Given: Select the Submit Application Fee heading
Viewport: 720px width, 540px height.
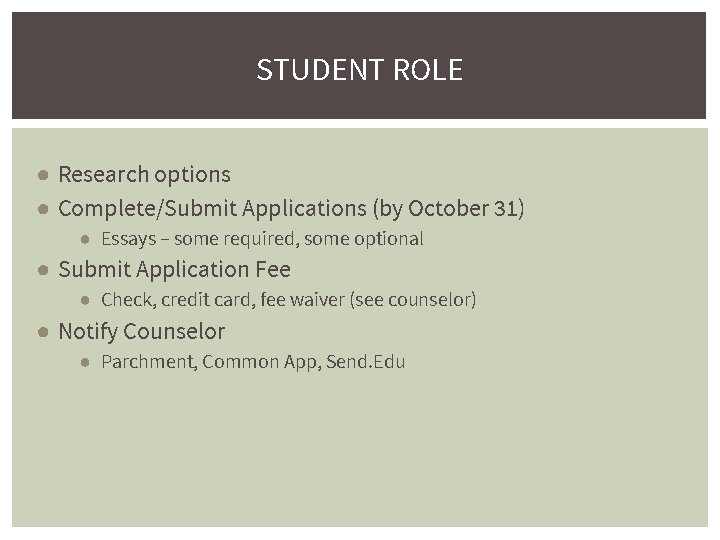Looking at the screenshot, I should 174,270.
